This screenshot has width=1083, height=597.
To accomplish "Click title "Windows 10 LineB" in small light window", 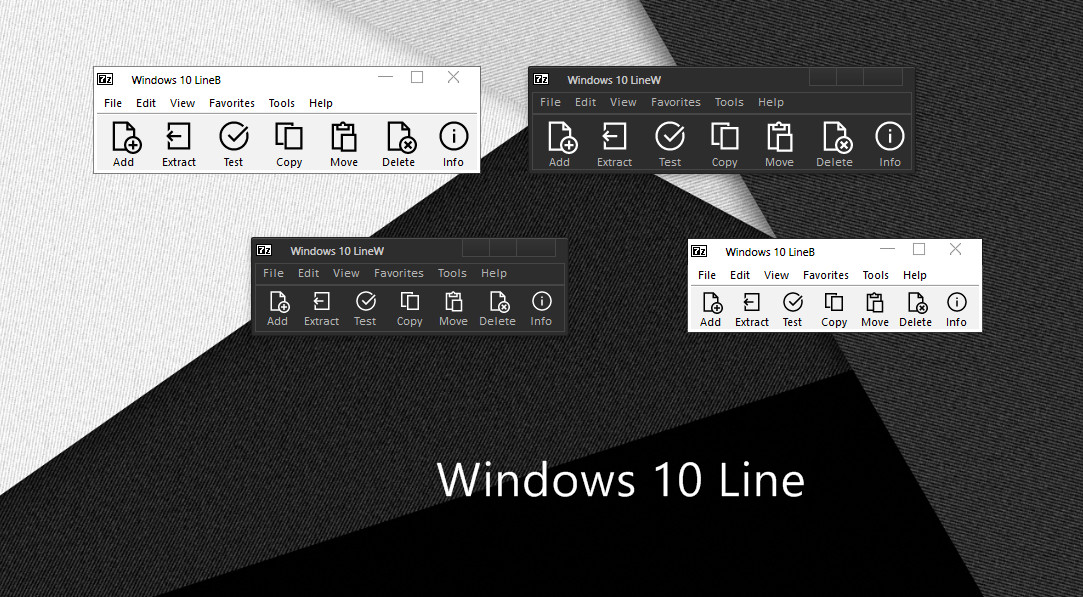I will pos(770,252).
